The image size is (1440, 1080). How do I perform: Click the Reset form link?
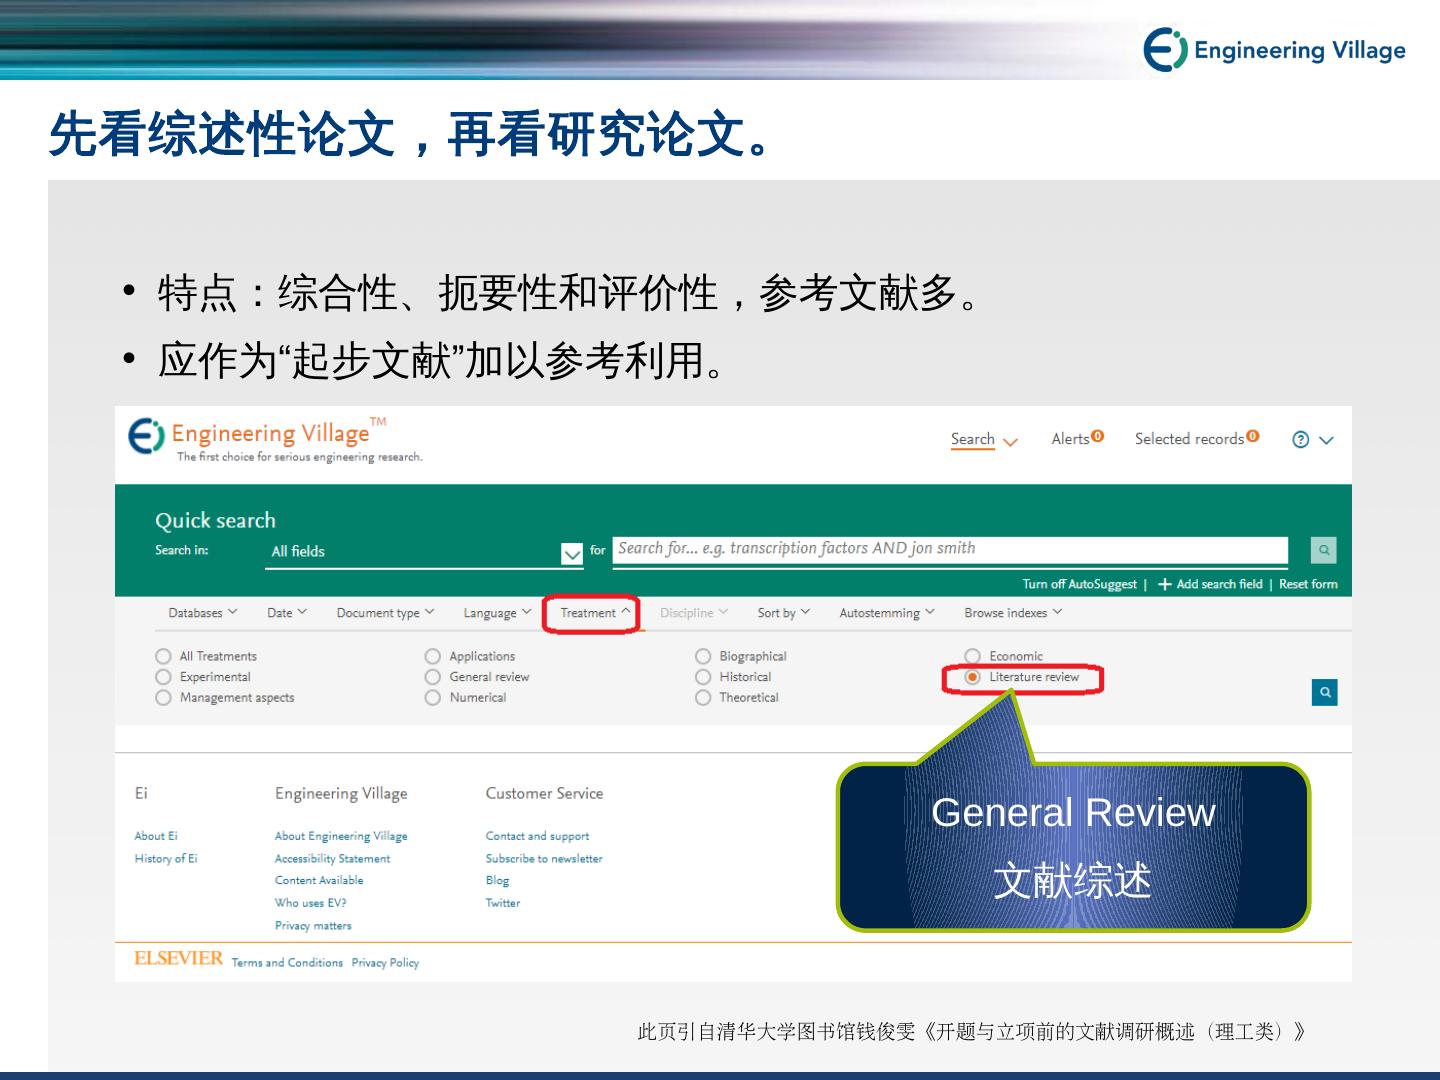[1307, 584]
